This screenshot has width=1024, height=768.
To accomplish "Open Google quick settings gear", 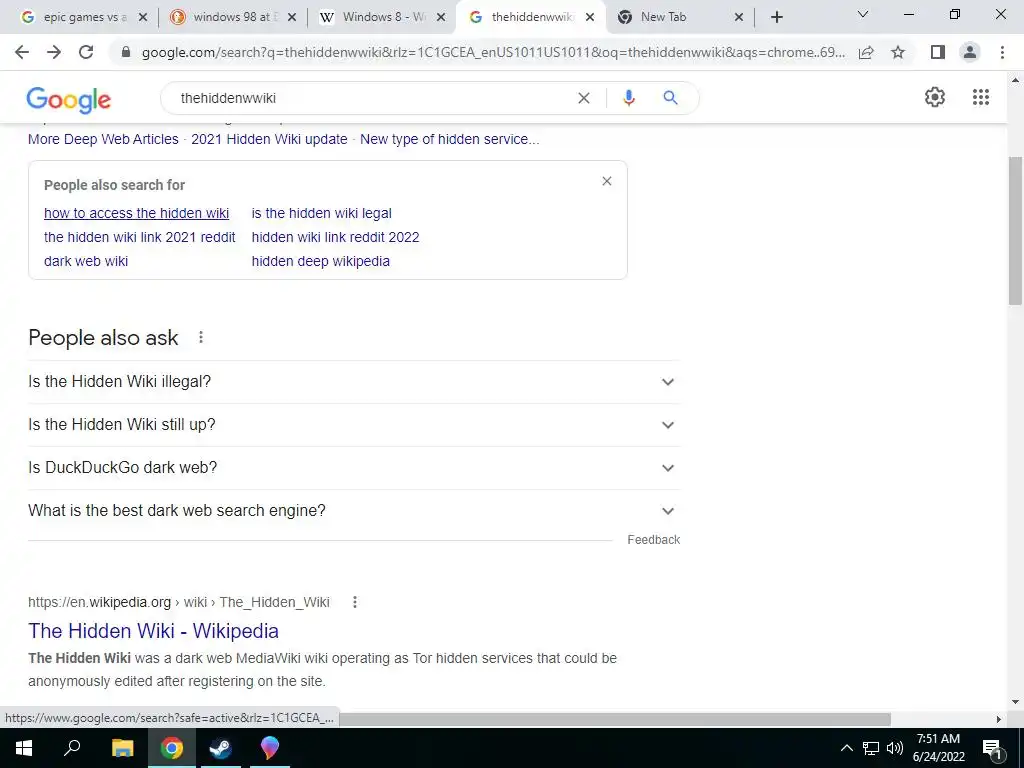I will click(935, 97).
